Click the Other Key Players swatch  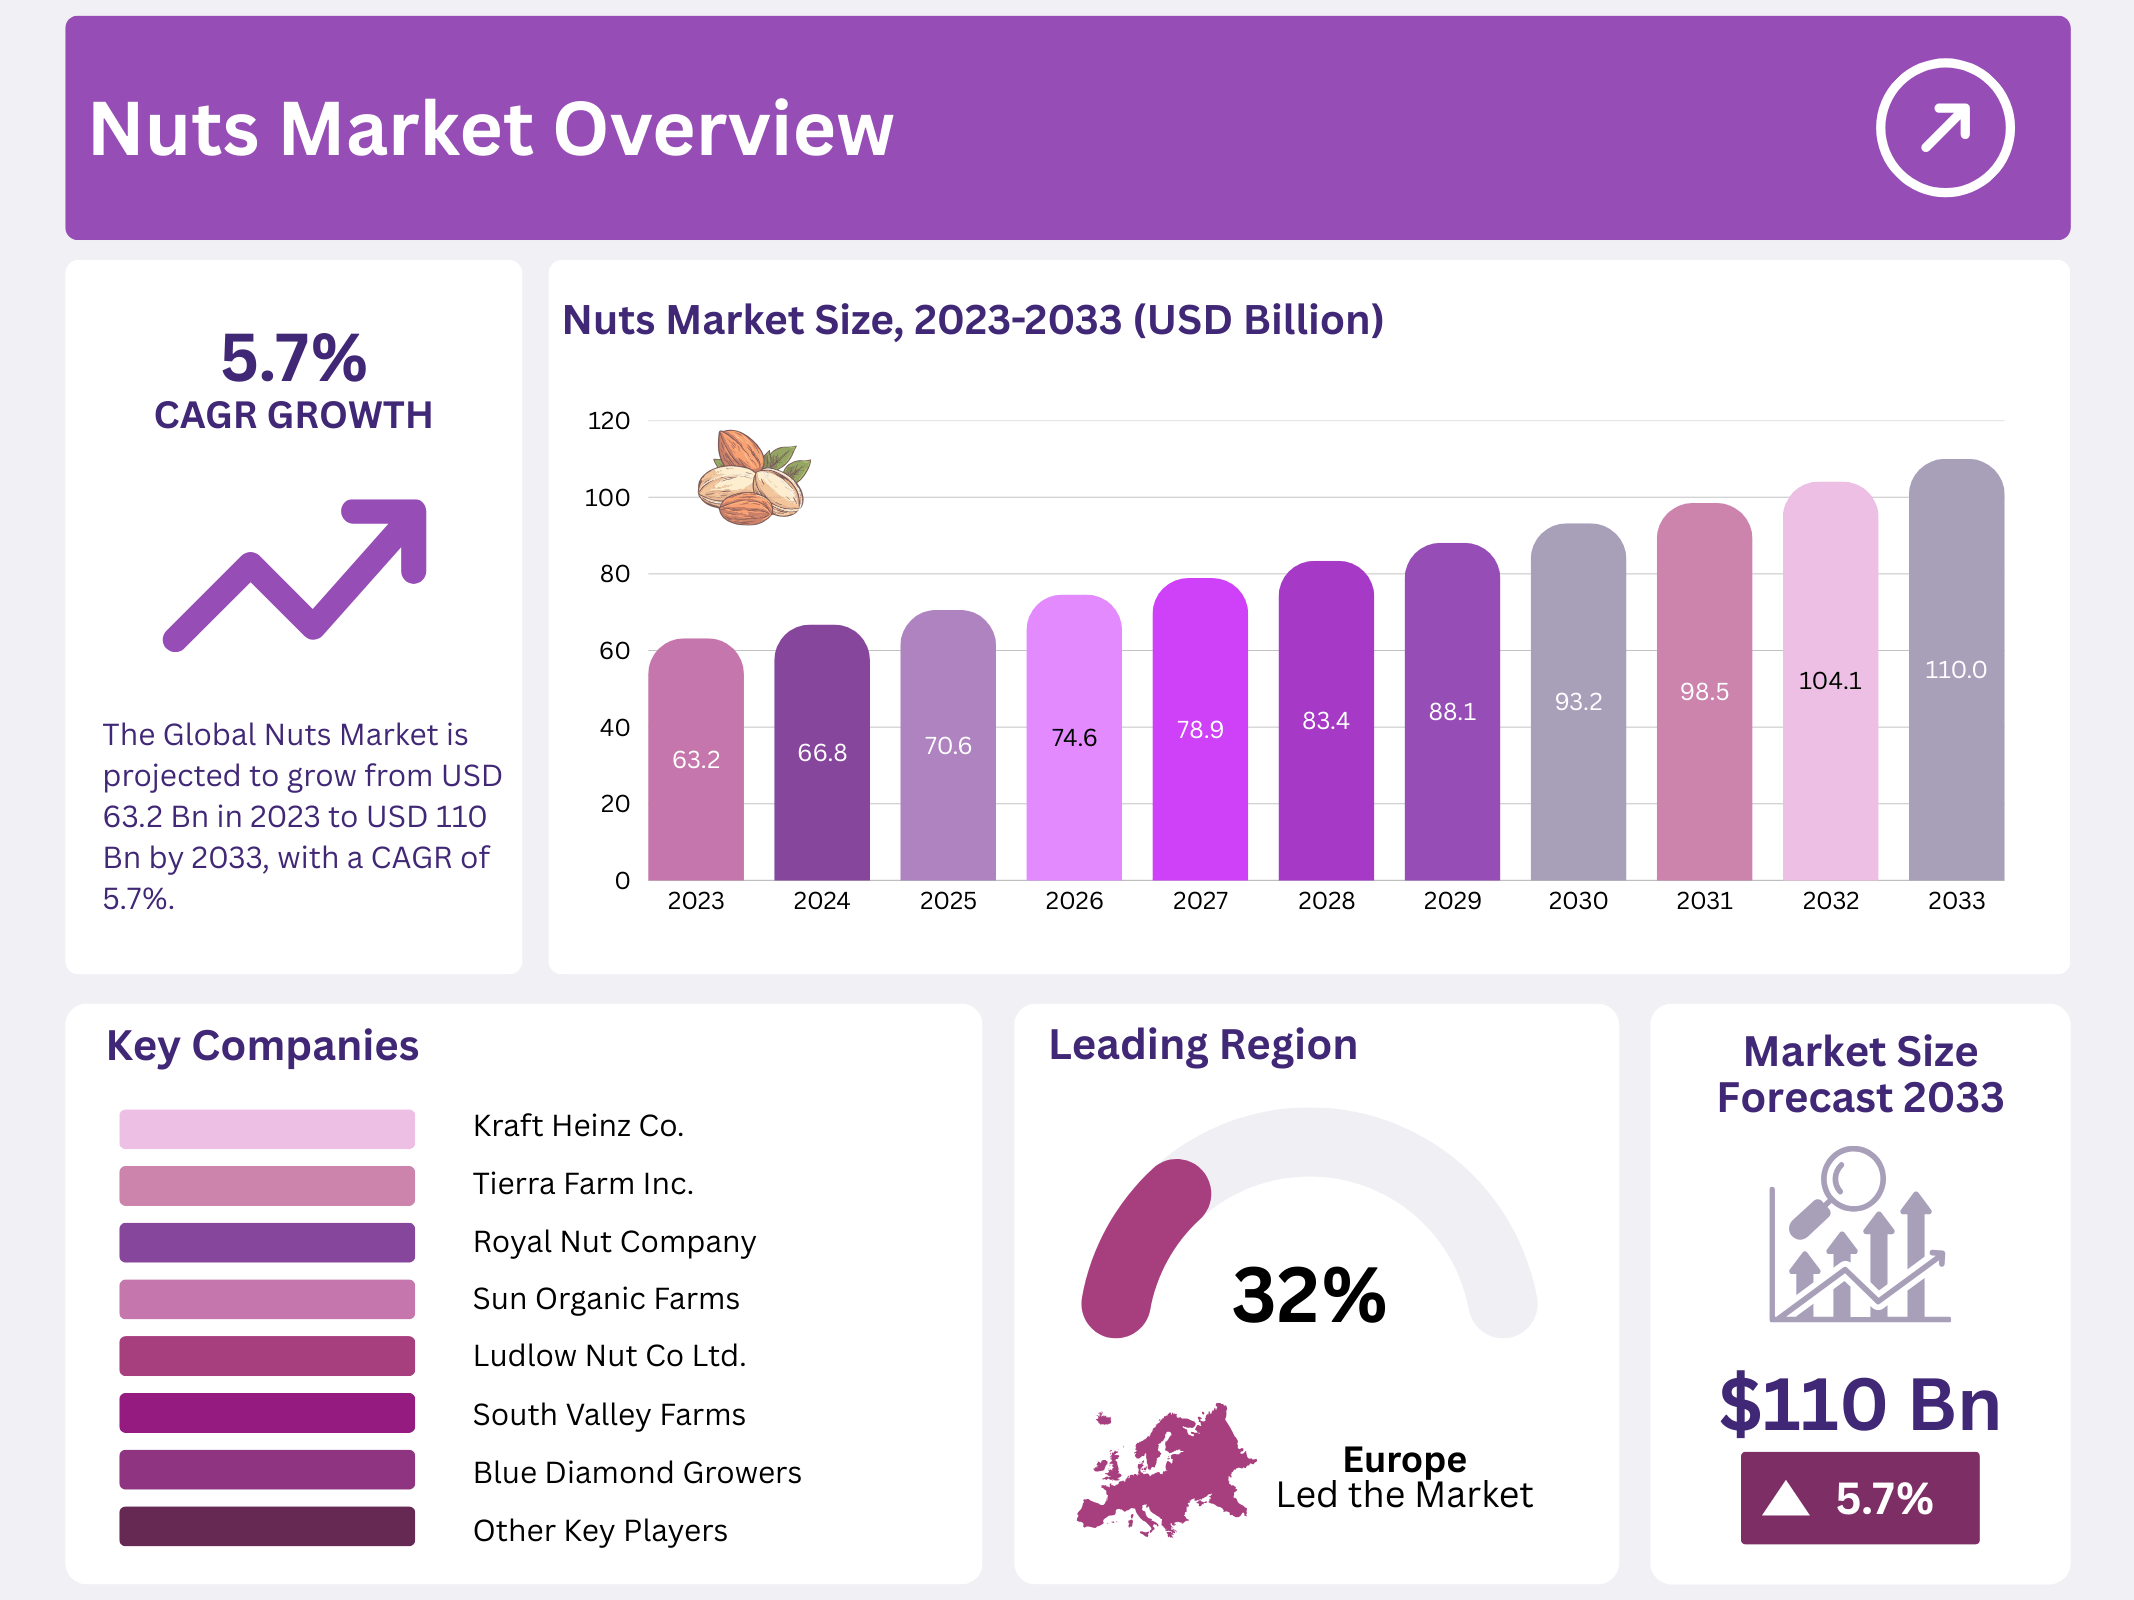pyautogui.click(x=267, y=1527)
